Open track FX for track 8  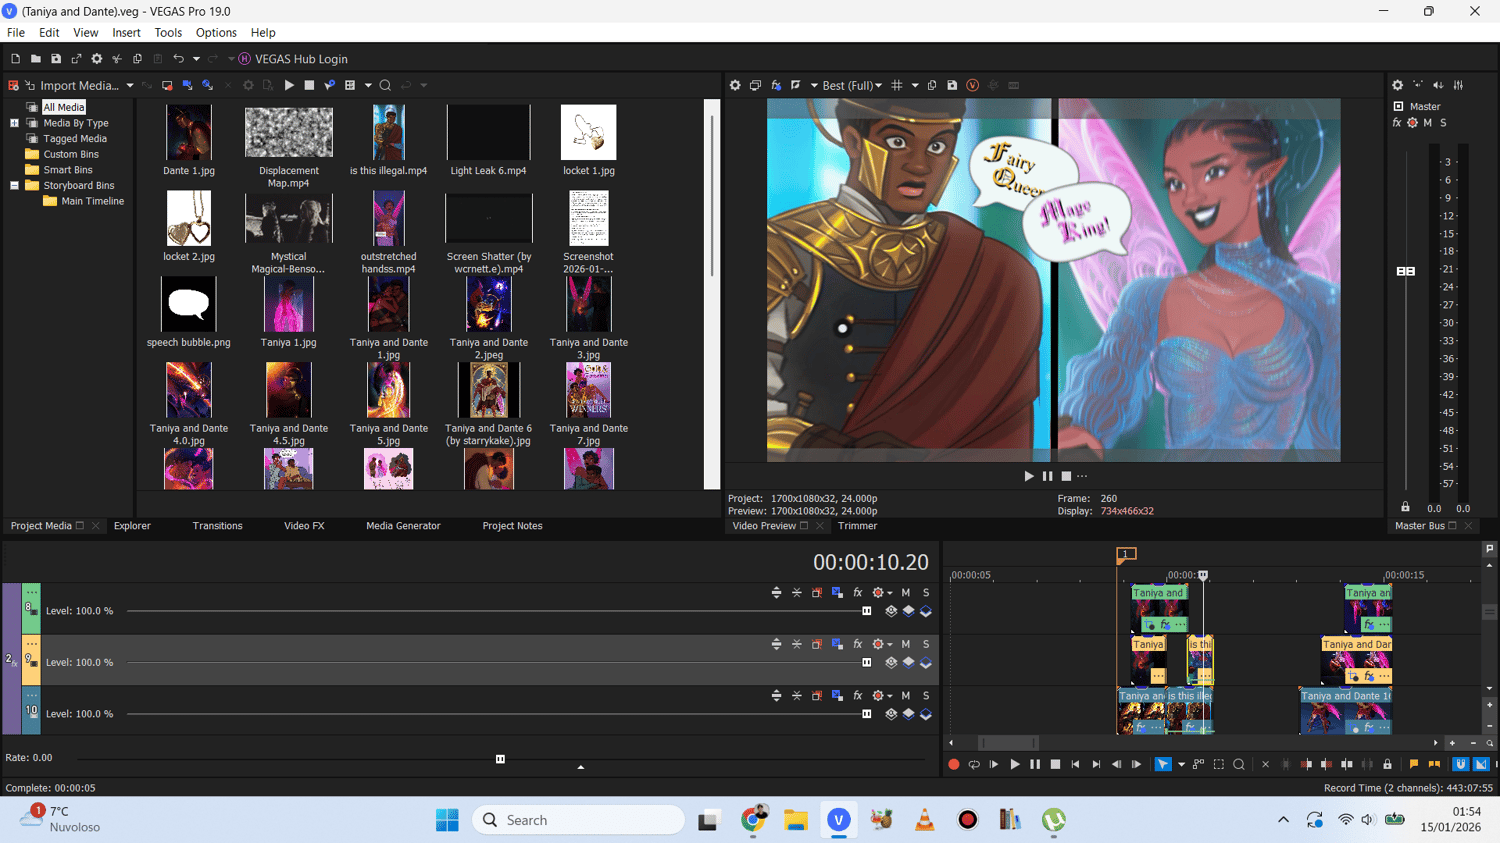[x=857, y=593]
